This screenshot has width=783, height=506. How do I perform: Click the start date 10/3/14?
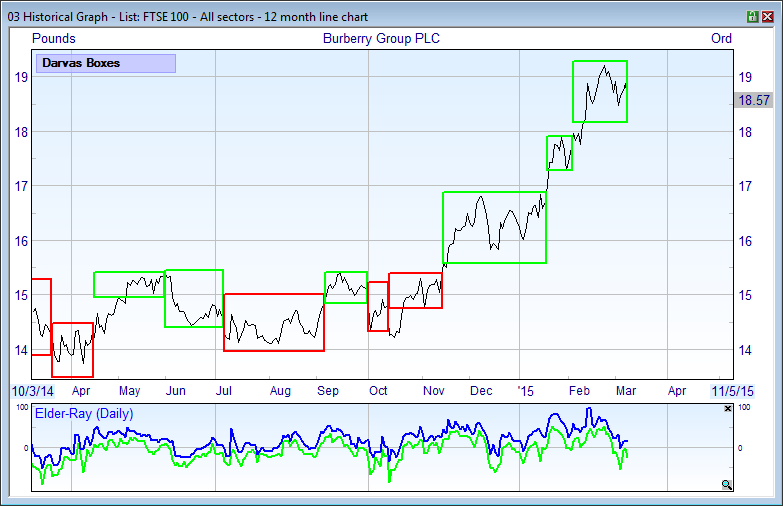tap(32, 391)
